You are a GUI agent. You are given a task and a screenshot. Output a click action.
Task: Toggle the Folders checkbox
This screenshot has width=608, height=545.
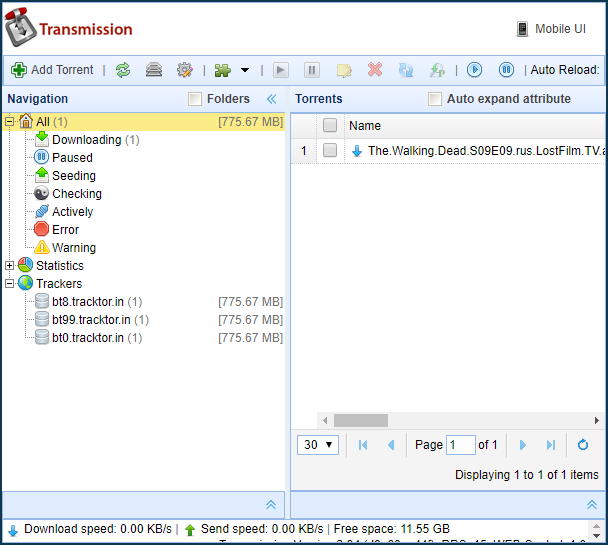point(195,99)
